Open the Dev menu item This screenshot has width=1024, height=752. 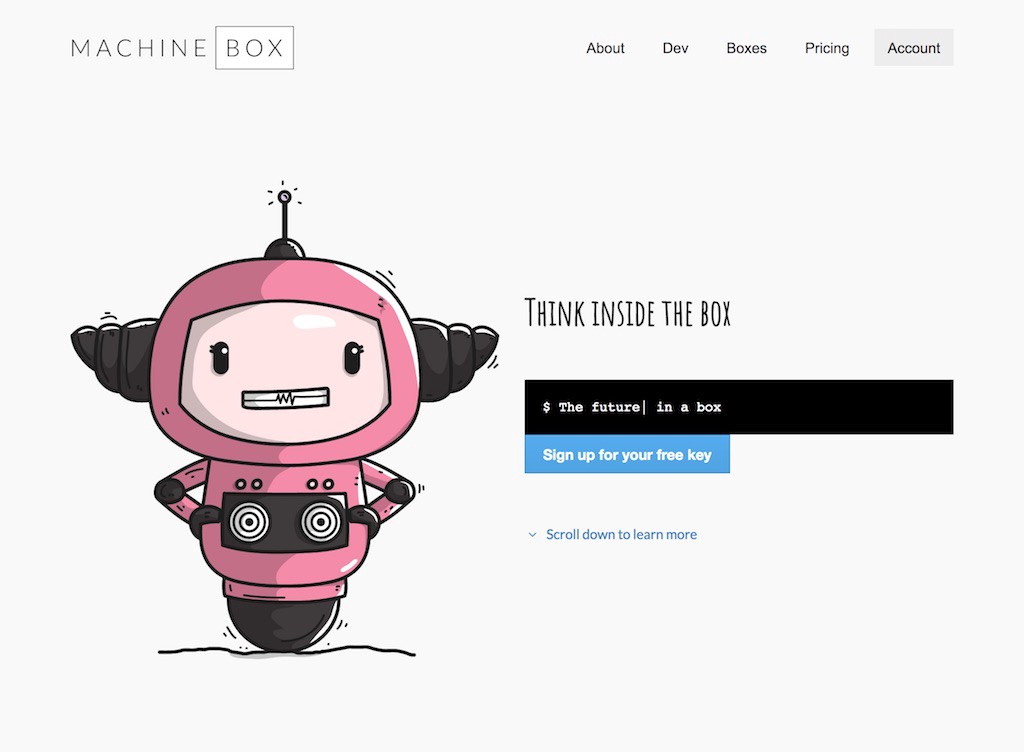pos(675,48)
